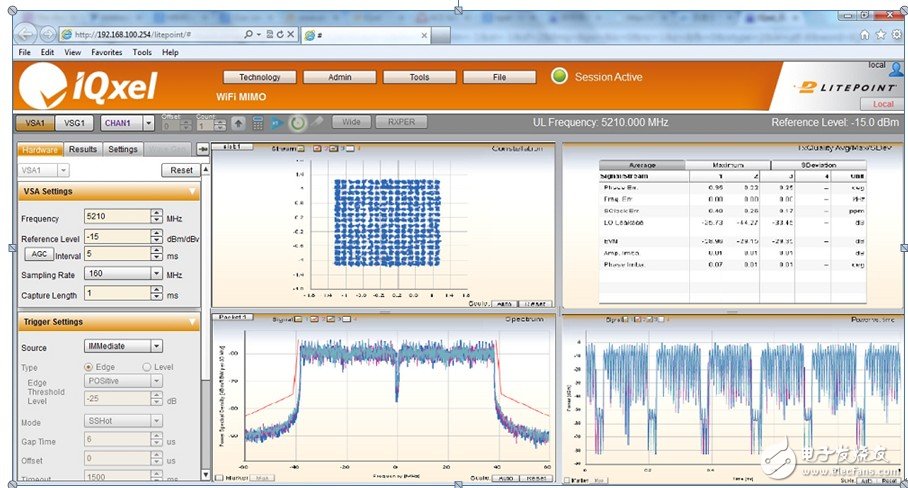Click the upload arrow icon in toolbar
908x488 pixels.
[x=238, y=123]
